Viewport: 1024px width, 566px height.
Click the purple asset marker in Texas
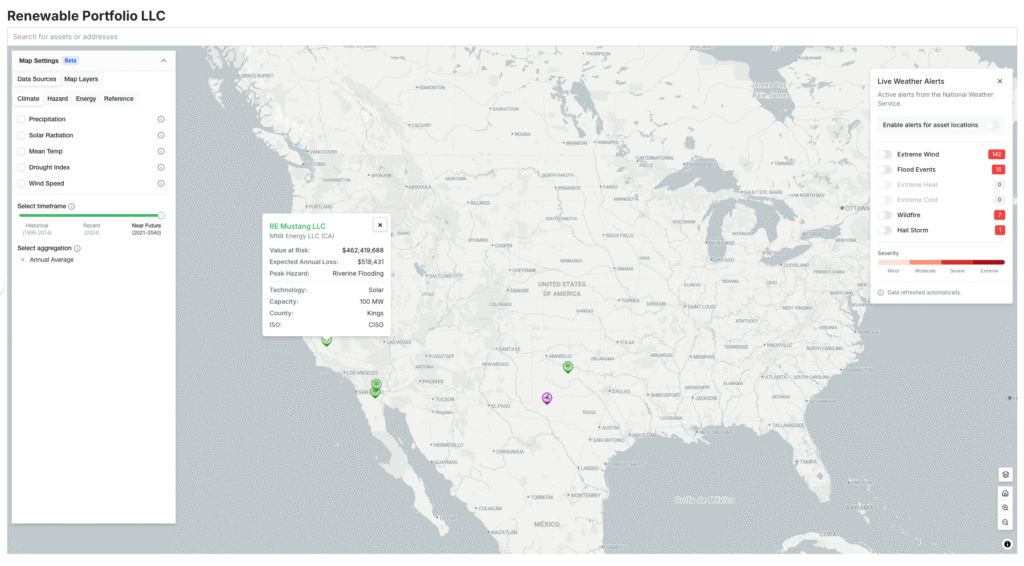click(x=547, y=398)
